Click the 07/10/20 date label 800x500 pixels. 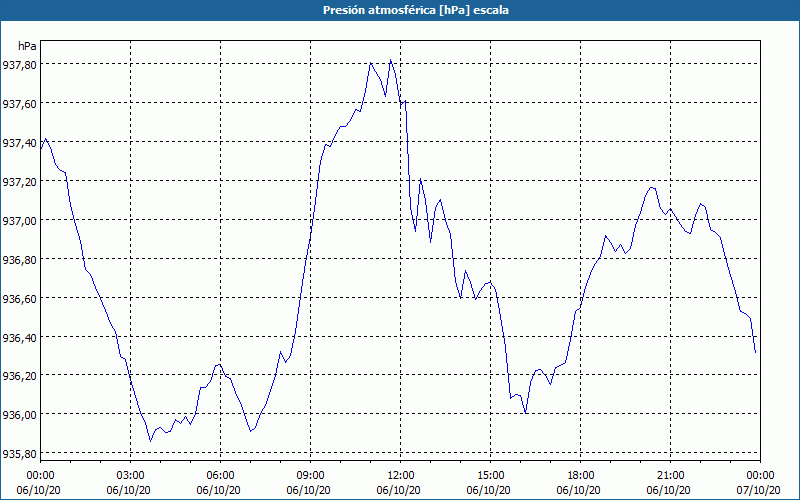coord(759,490)
